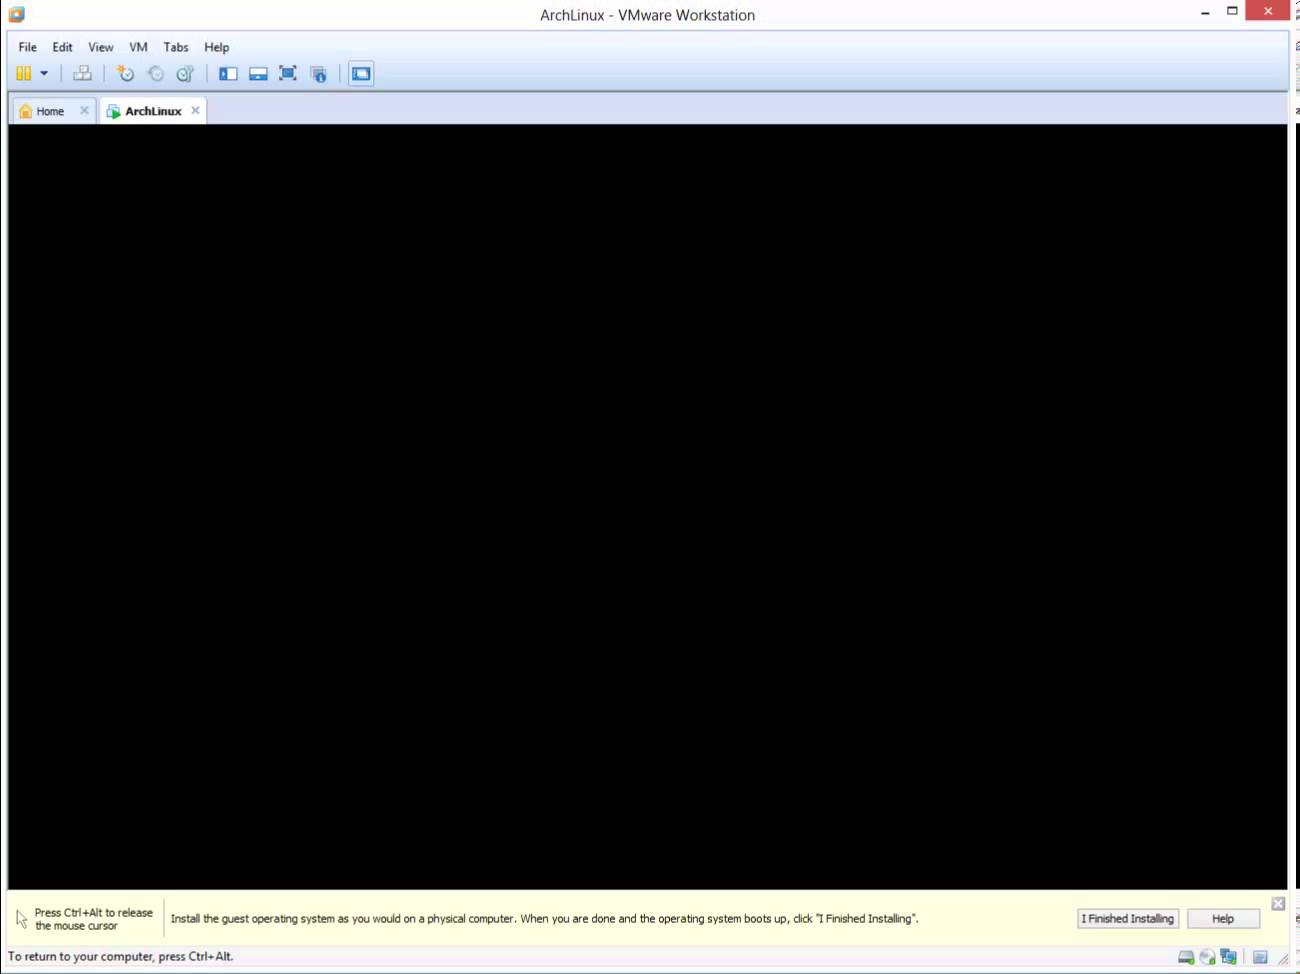Dismiss the installation notification bar
Viewport: 1300px width, 974px height.
1278,903
